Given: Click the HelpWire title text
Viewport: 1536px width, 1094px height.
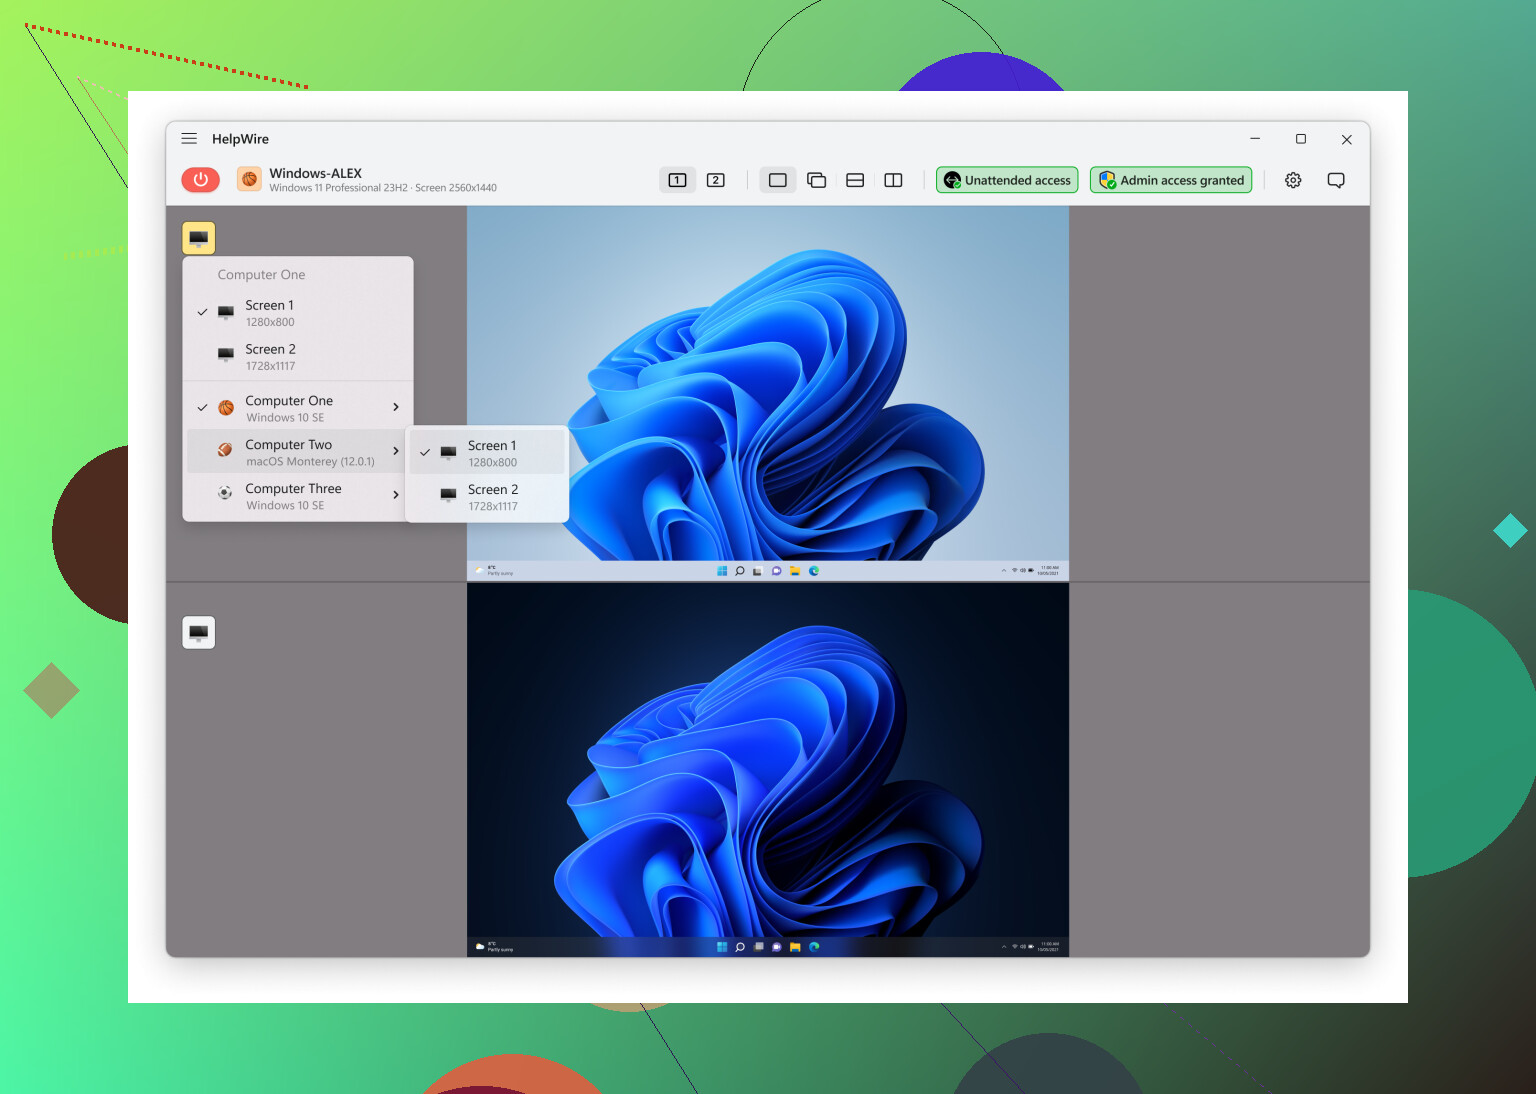Looking at the screenshot, I should coord(240,139).
